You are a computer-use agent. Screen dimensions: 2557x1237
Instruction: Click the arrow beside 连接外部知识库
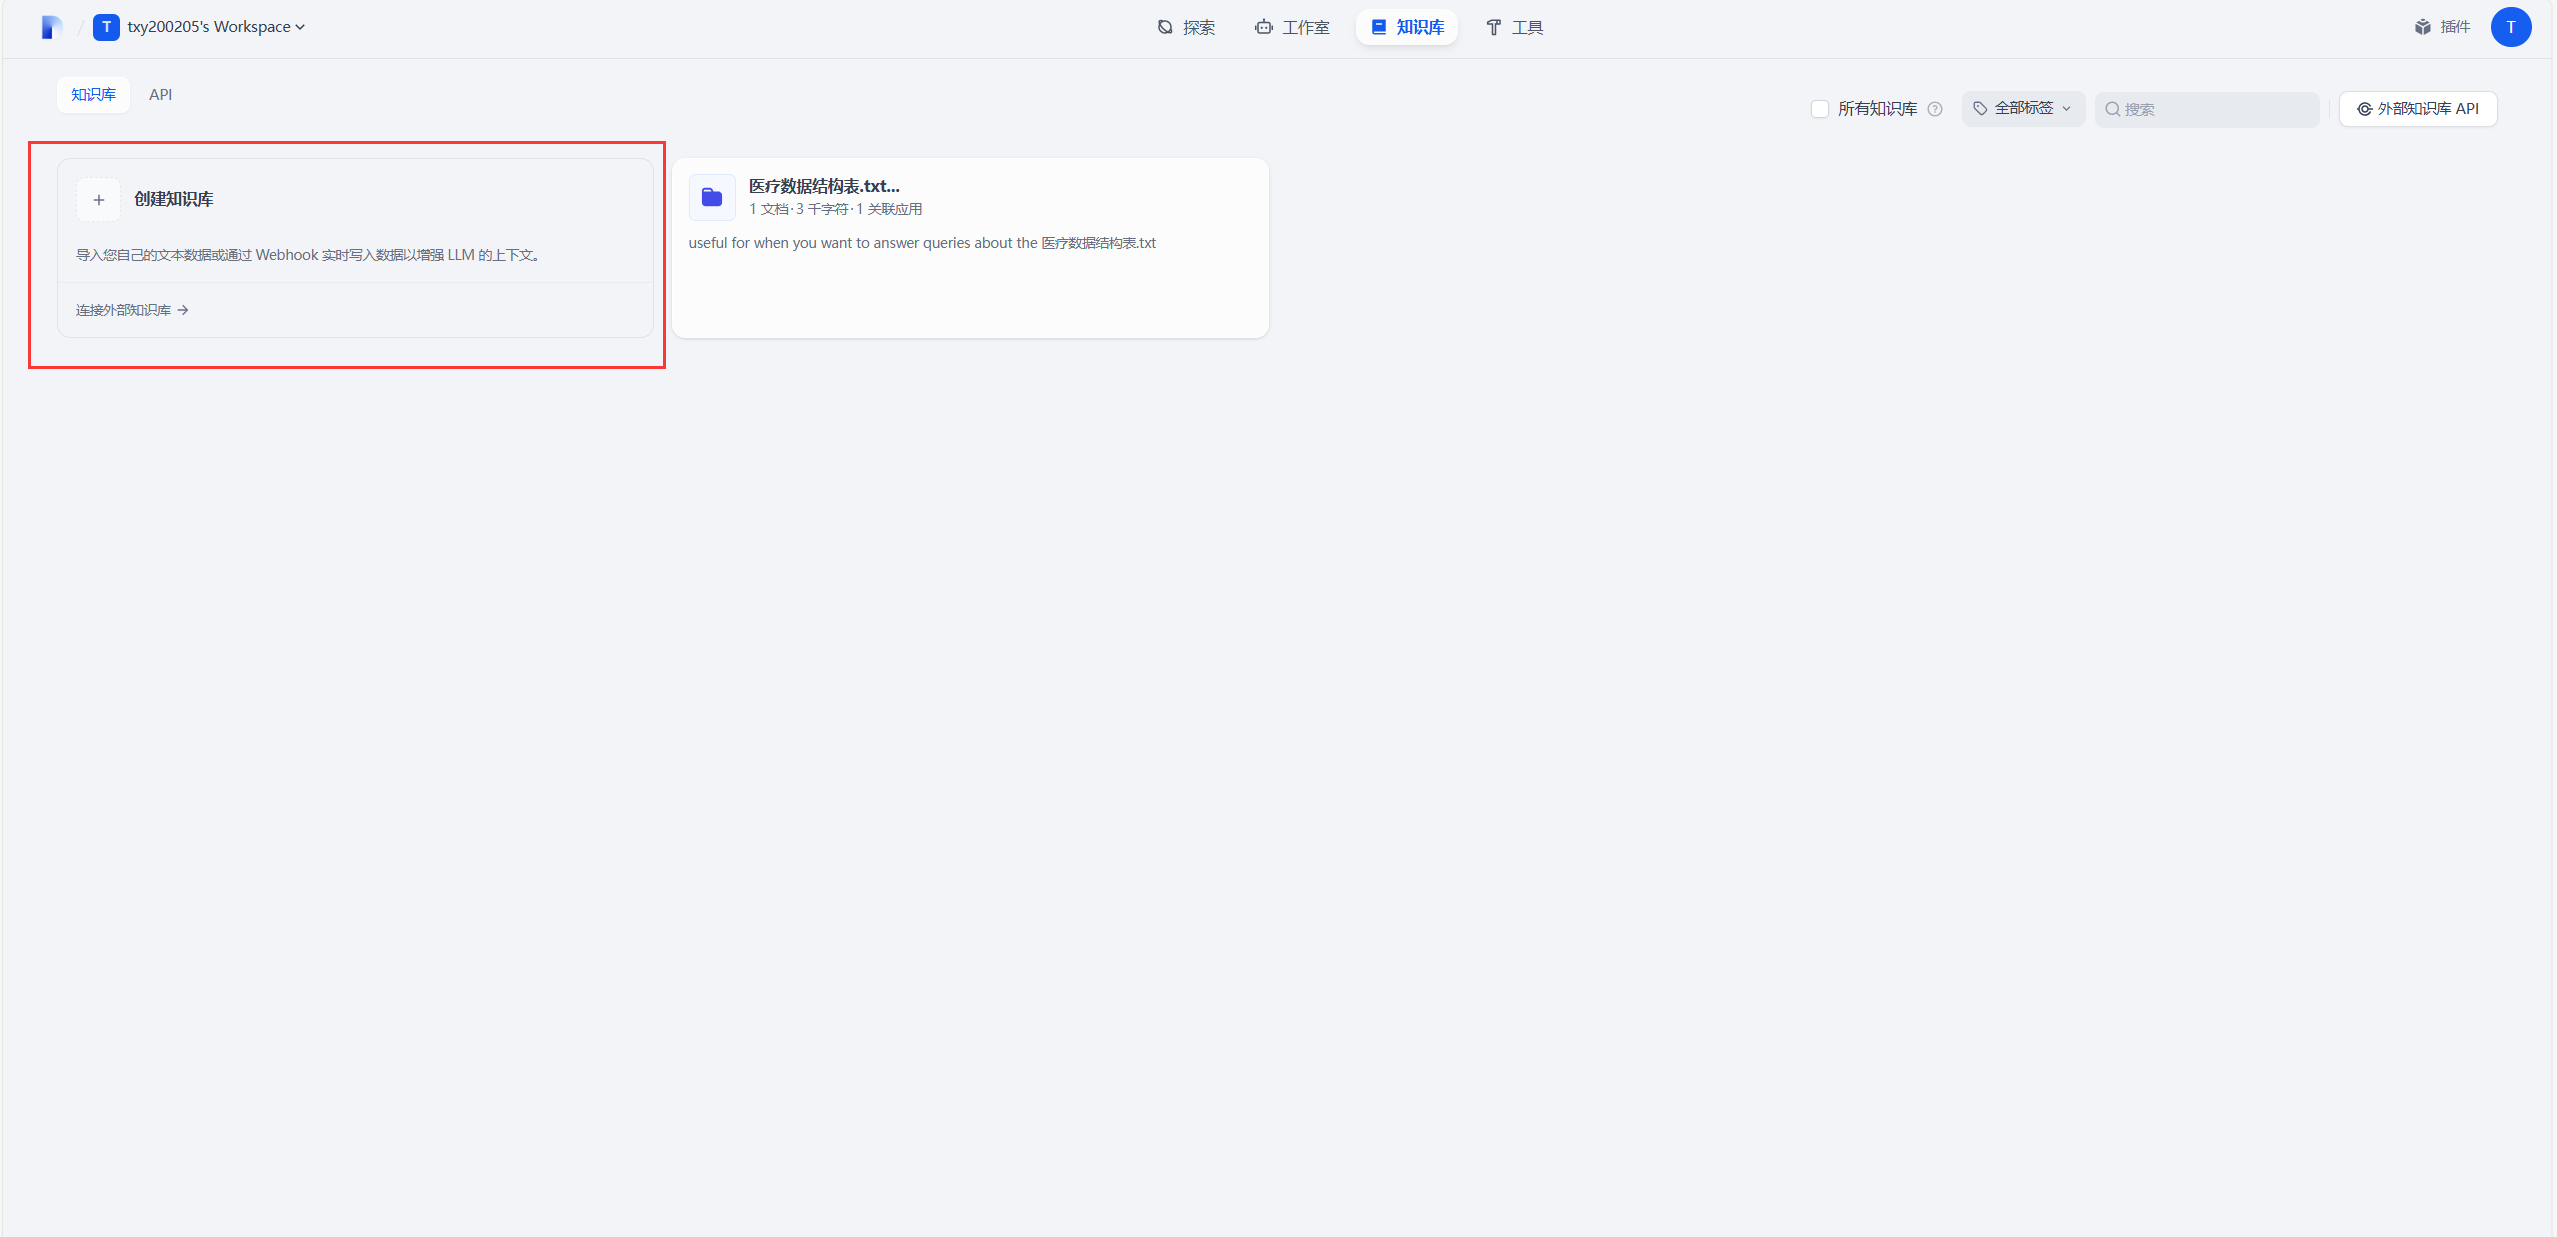point(183,310)
